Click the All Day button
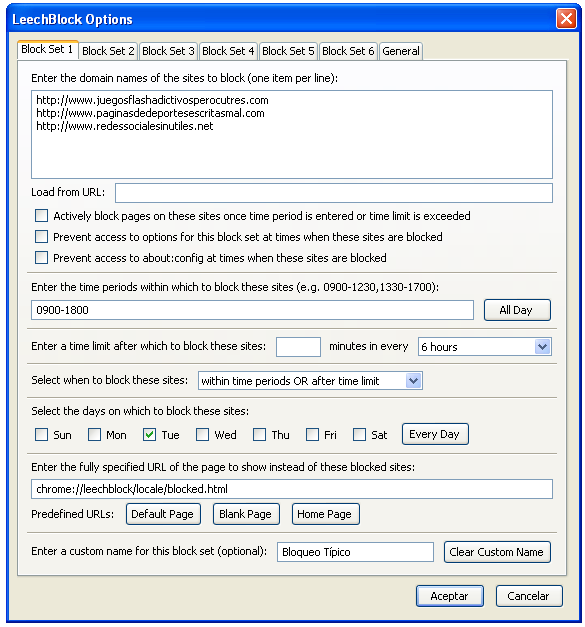 517,310
